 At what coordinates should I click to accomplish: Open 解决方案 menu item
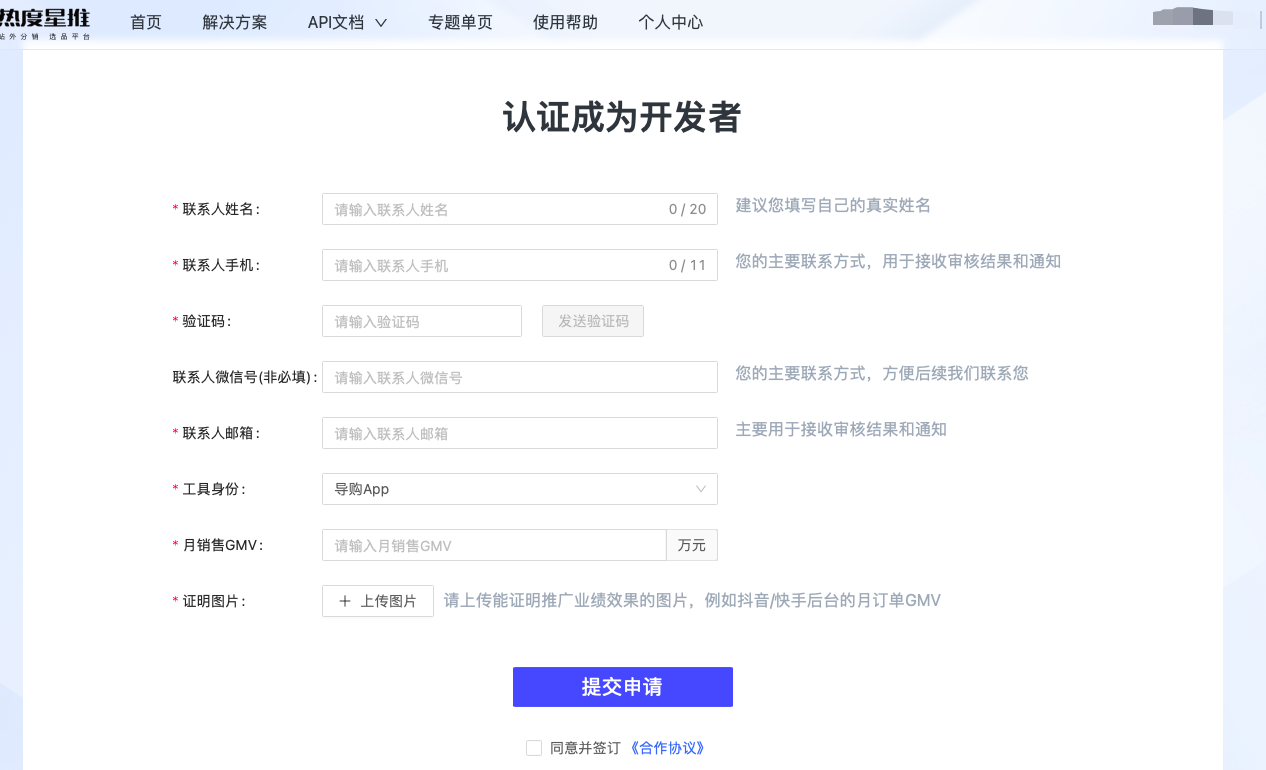pos(234,22)
